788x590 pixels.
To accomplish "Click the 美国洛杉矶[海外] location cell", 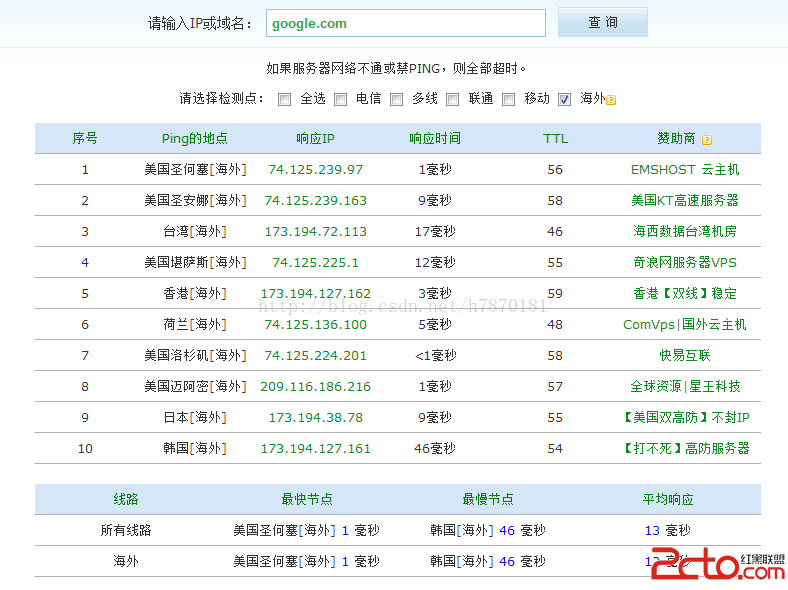I will [195, 356].
